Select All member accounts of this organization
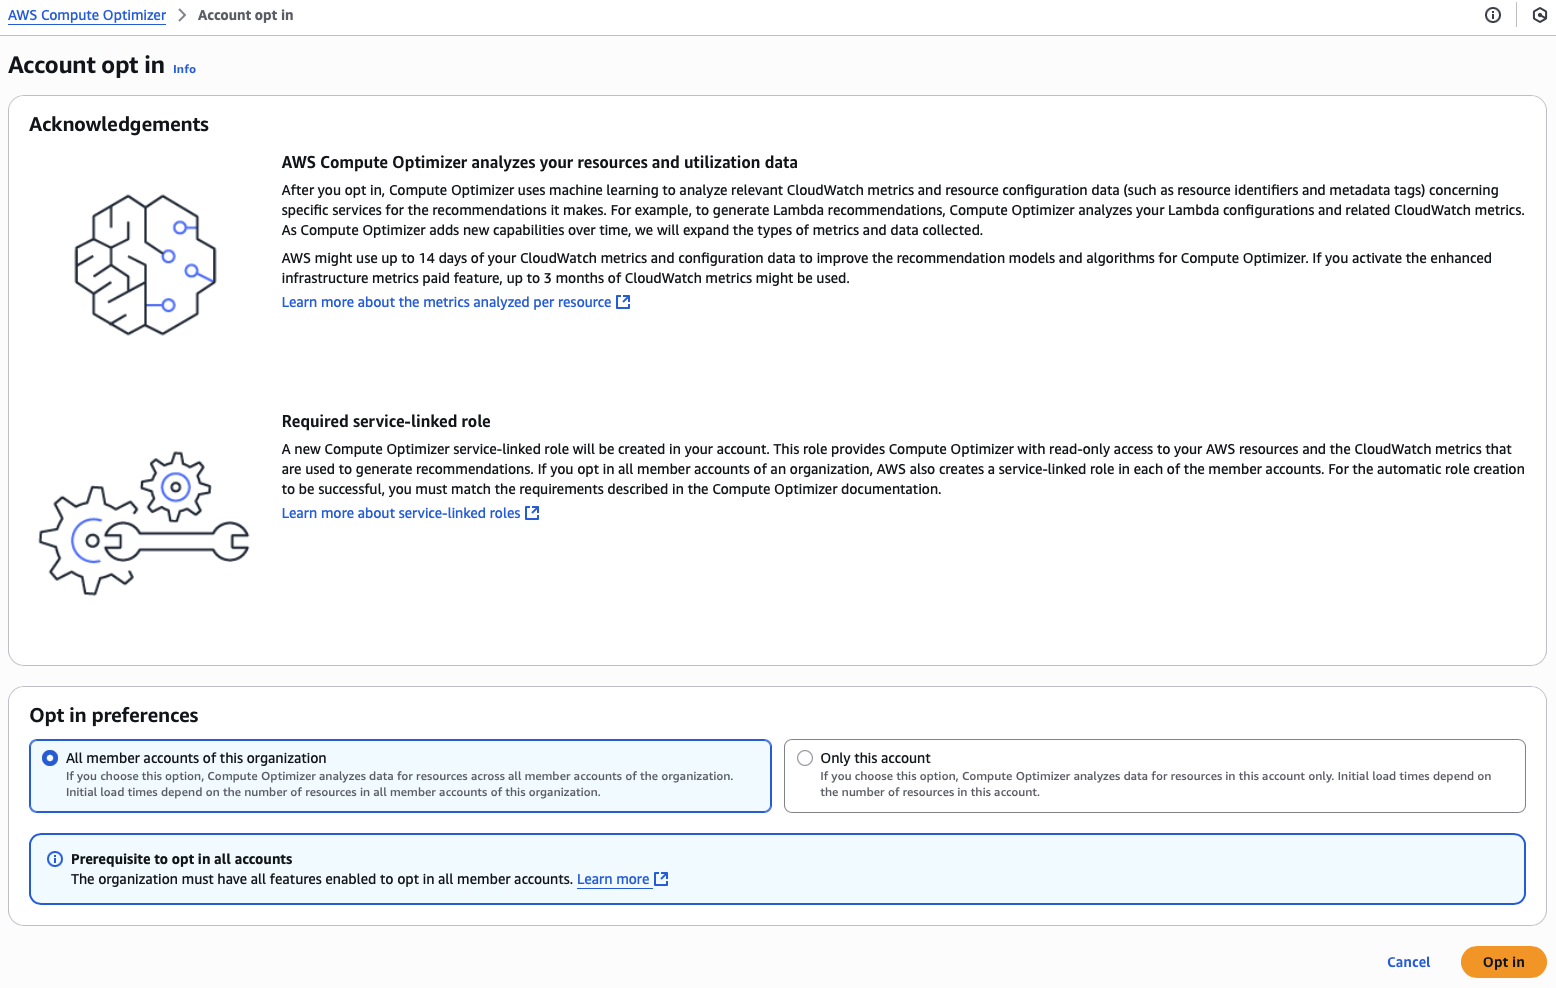 click(50, 758)
